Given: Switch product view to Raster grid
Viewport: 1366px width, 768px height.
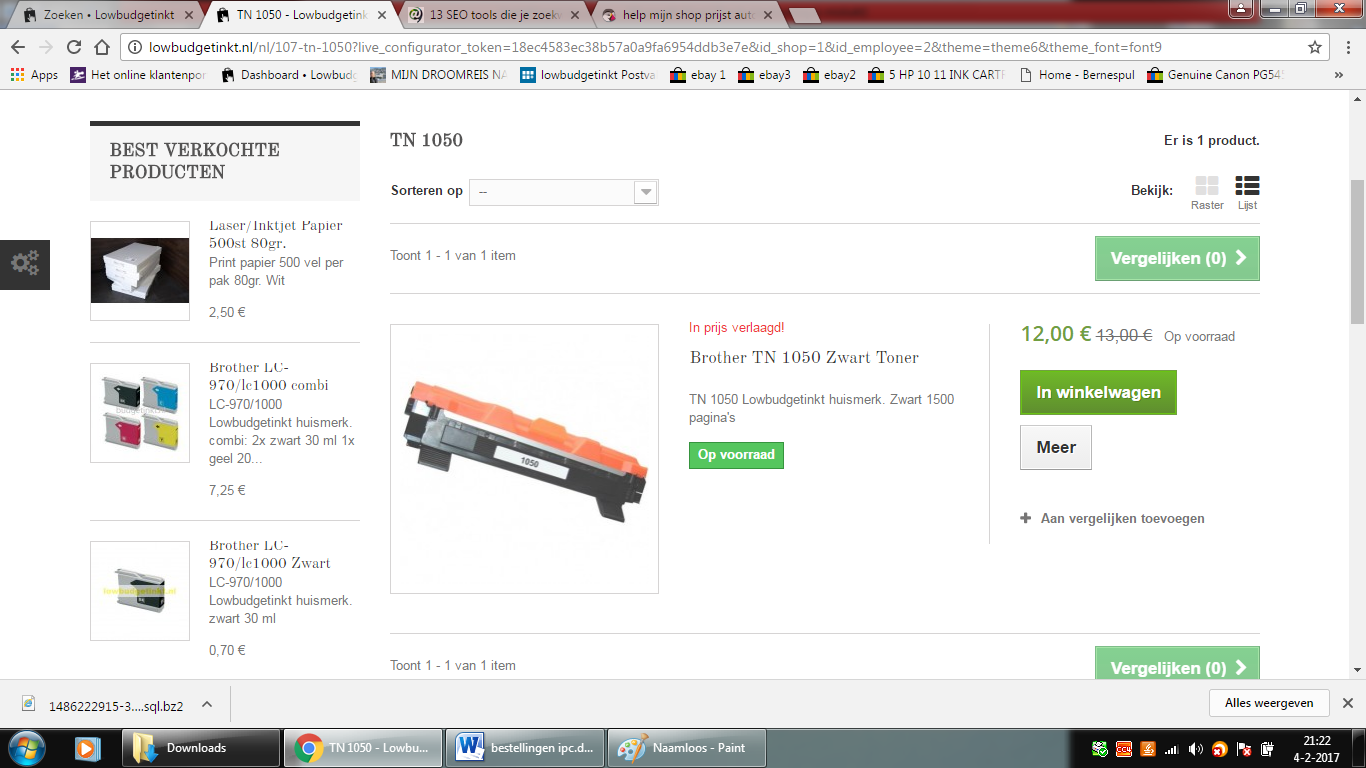Looking at the screenshot, I should (x=1207, y=193).
